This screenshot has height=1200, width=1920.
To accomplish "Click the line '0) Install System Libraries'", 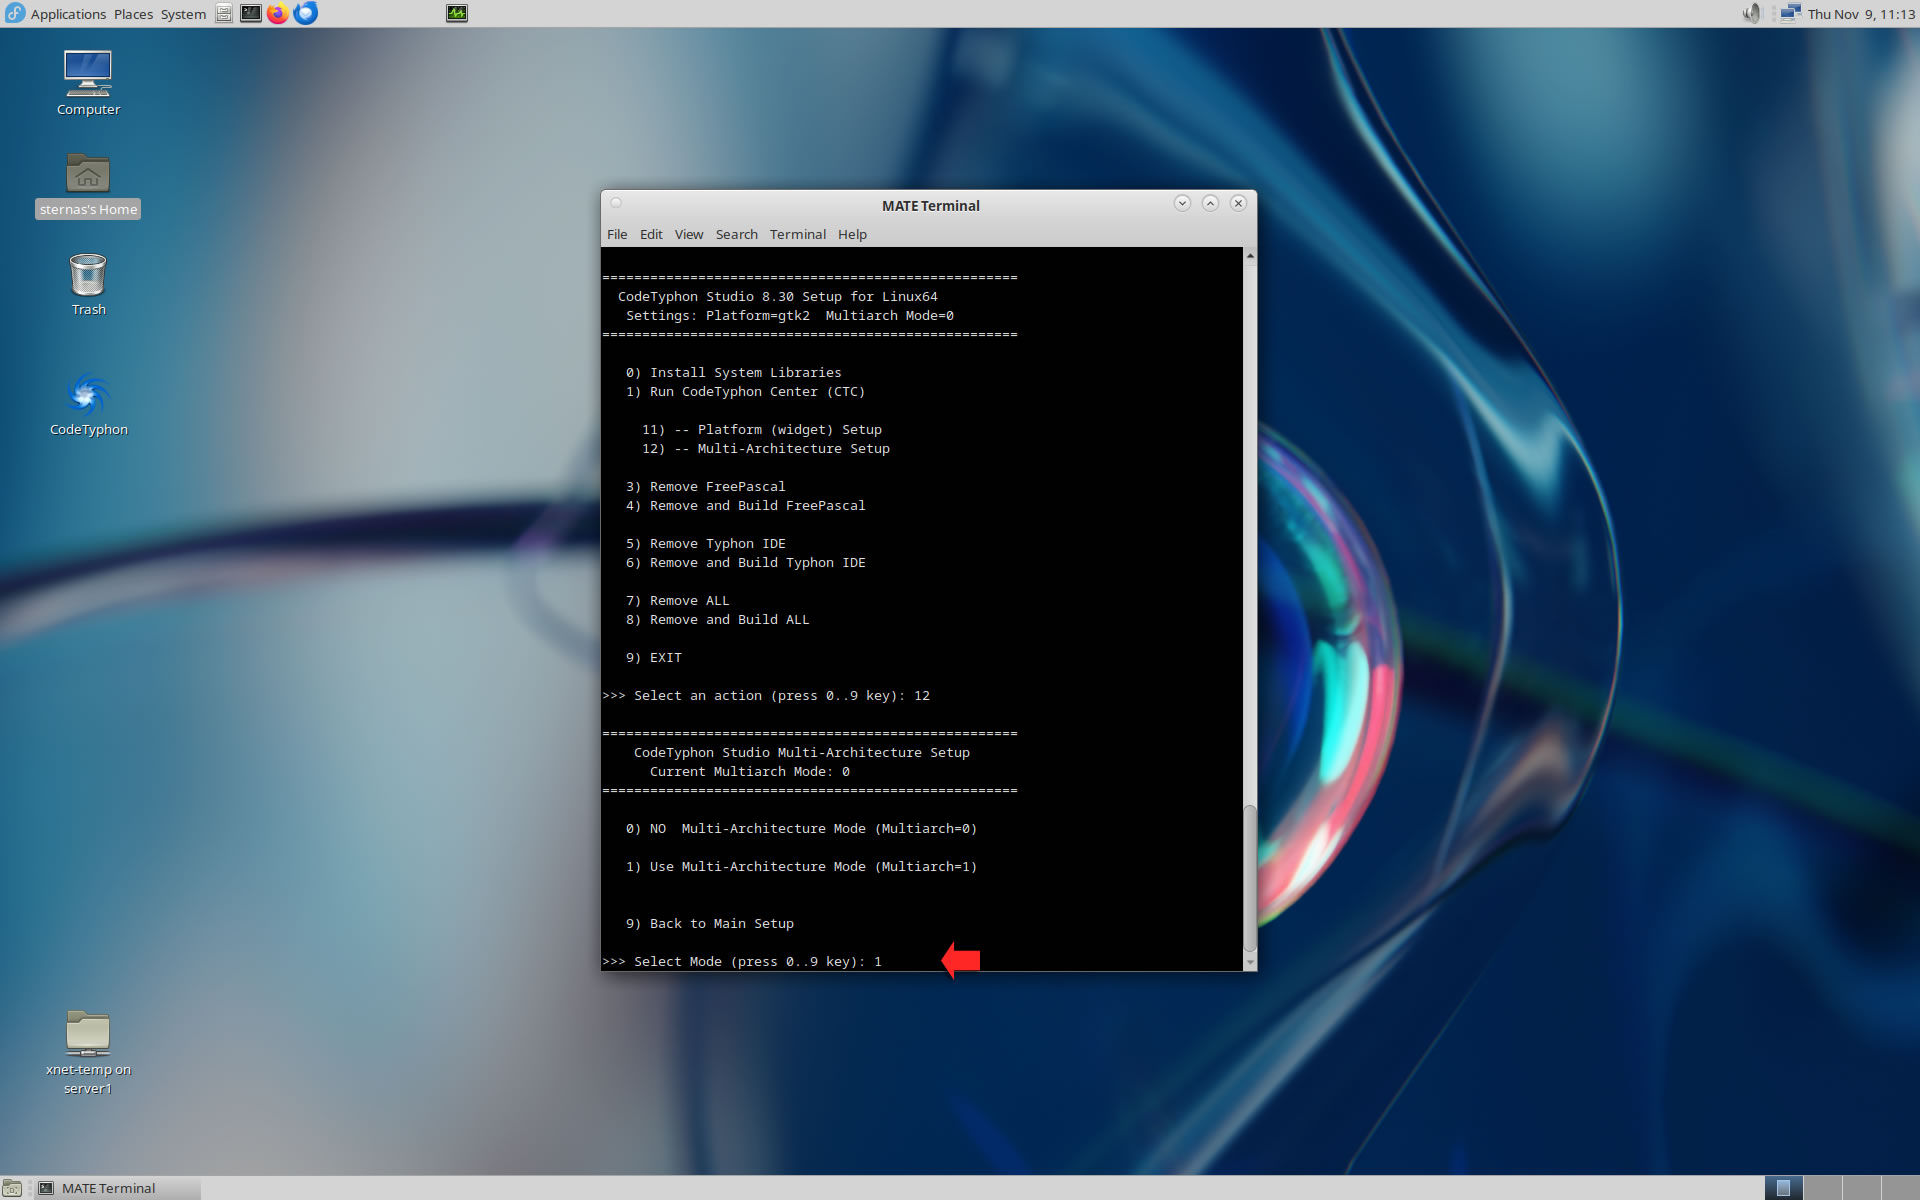I will (x=733, y=372).
